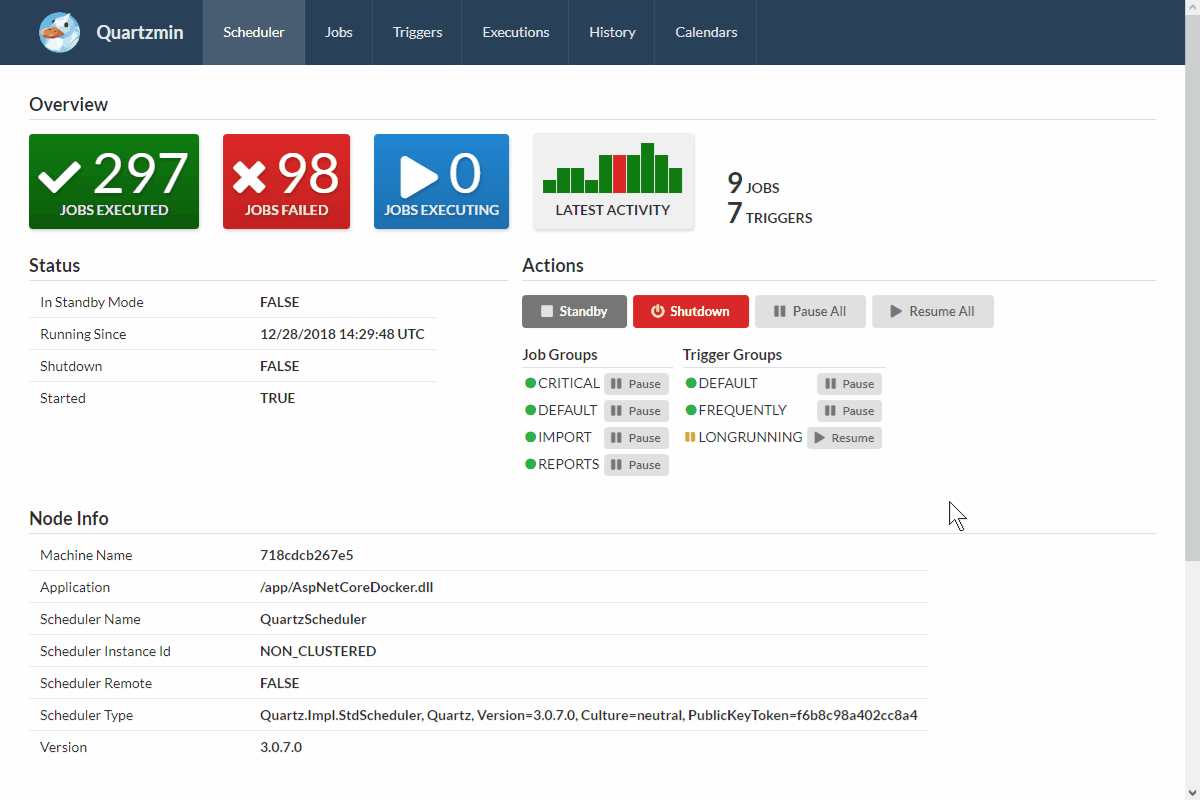Pause the REPORTS job group
This screenshot has height=800, width=1200.
click(636, 464)
